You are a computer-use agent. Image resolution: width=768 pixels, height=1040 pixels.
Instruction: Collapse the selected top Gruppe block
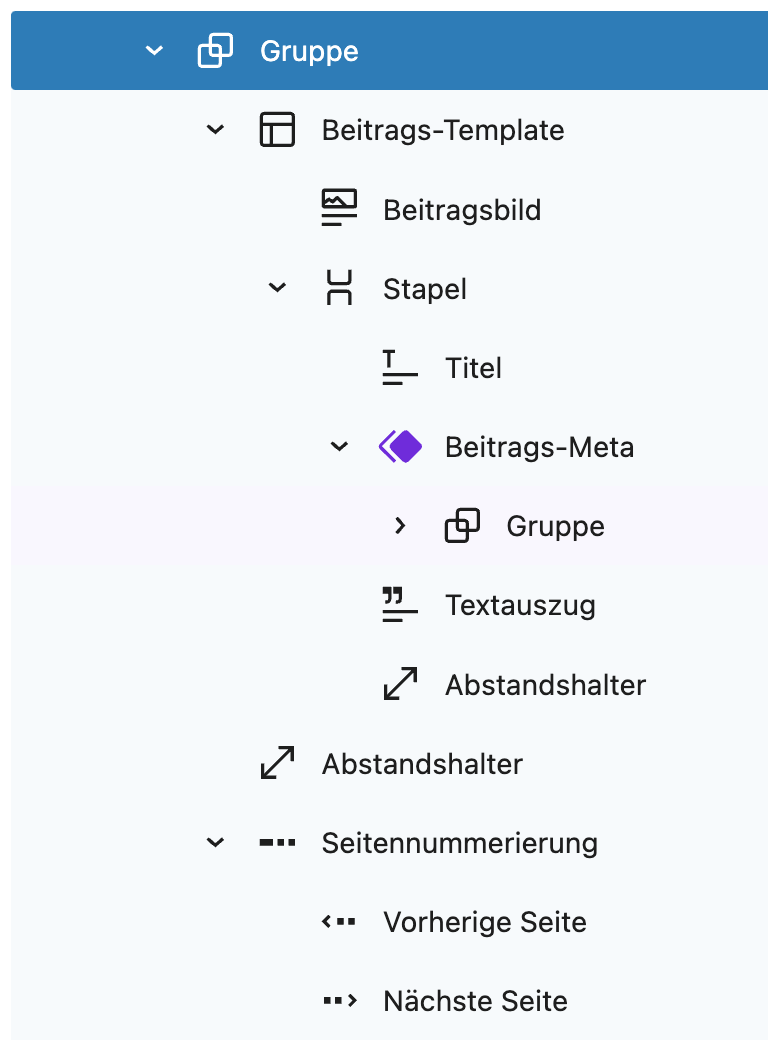tap(154, 50)
